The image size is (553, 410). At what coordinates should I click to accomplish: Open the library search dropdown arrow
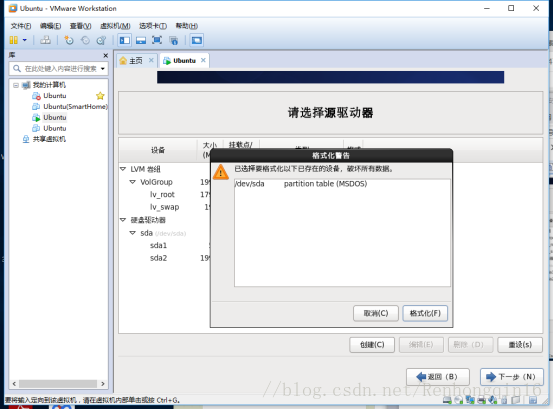pyautogui.click(x=103, y=68)
